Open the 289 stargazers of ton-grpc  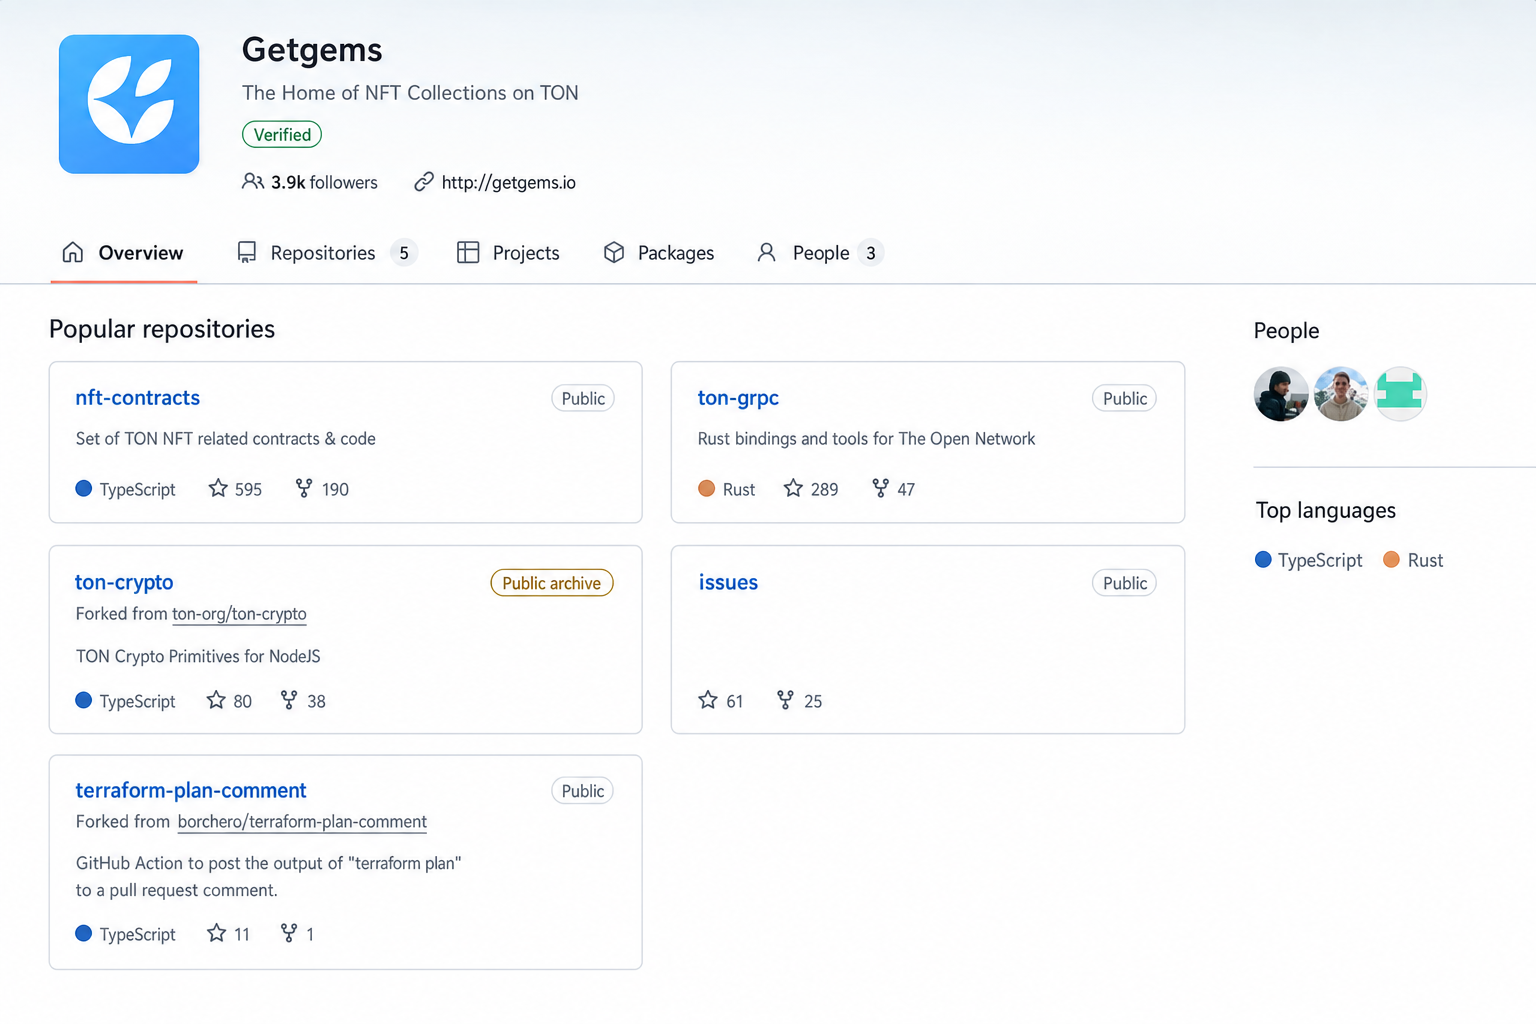coord(824,489)
